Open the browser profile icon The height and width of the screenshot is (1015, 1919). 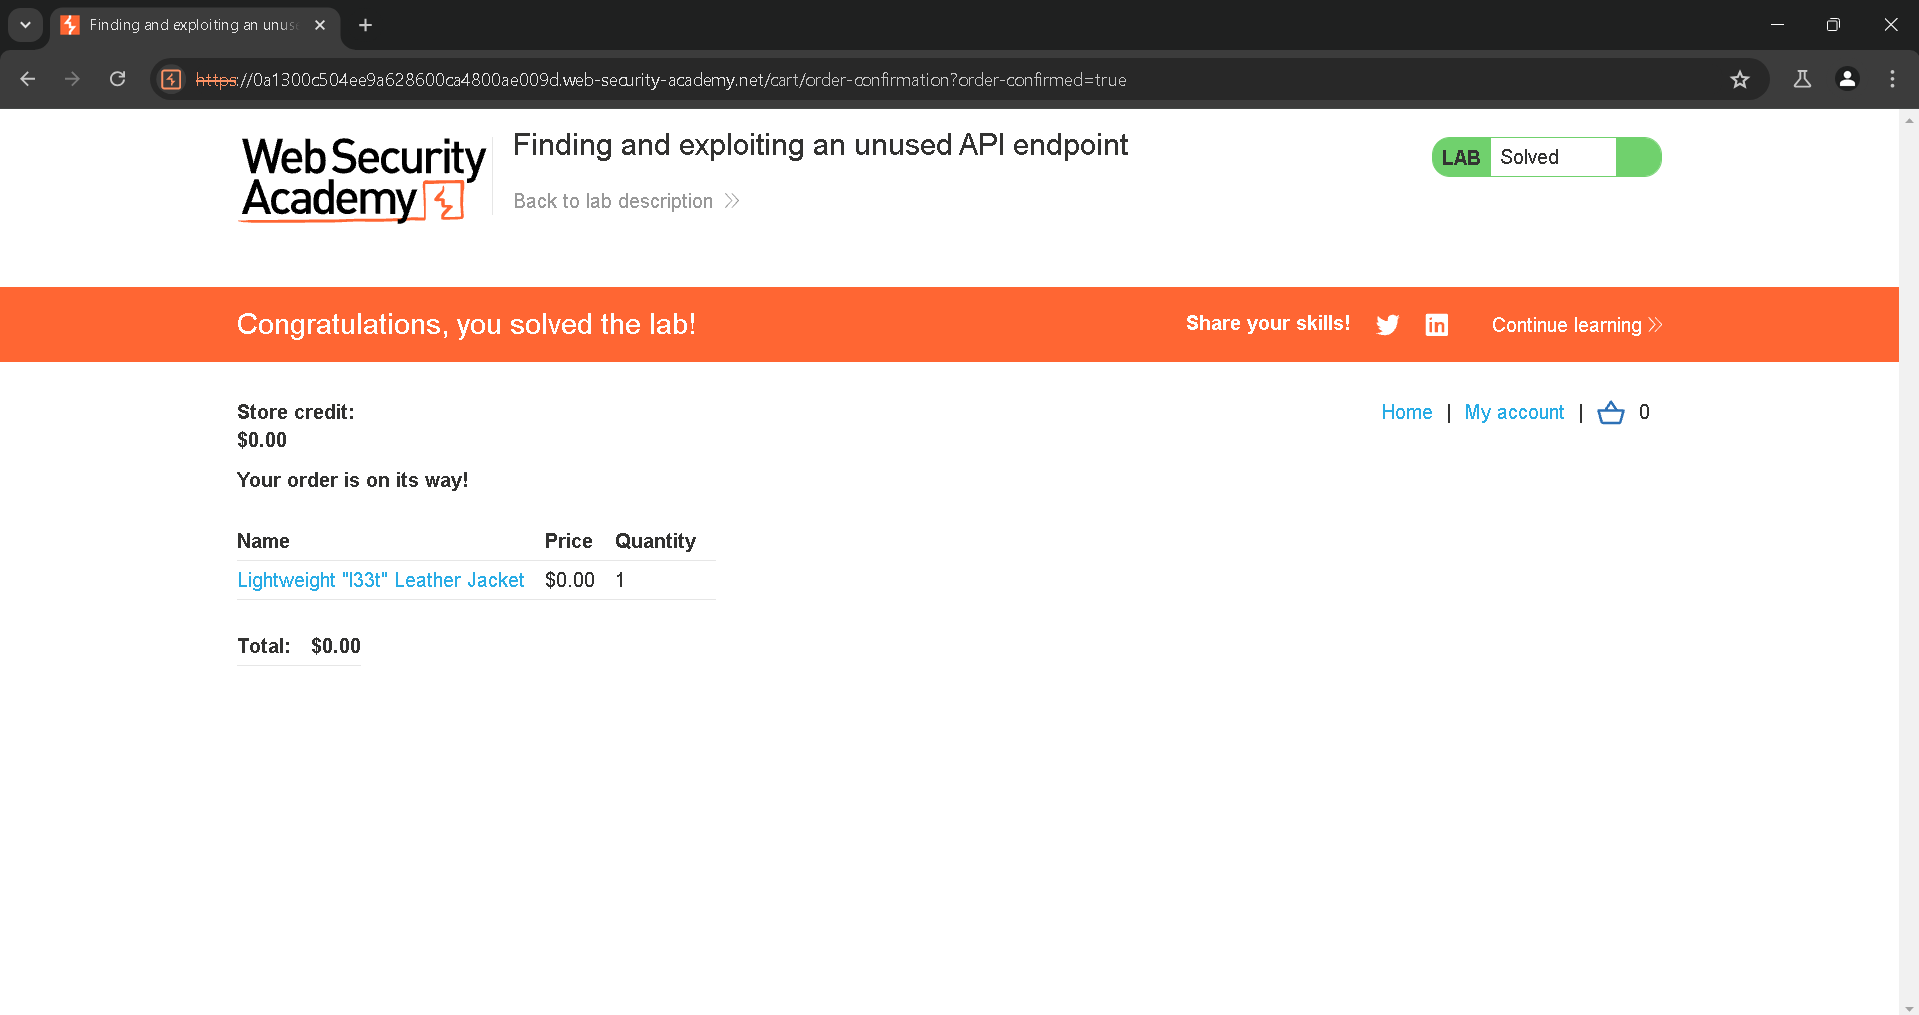click(x=1847, y=80)
